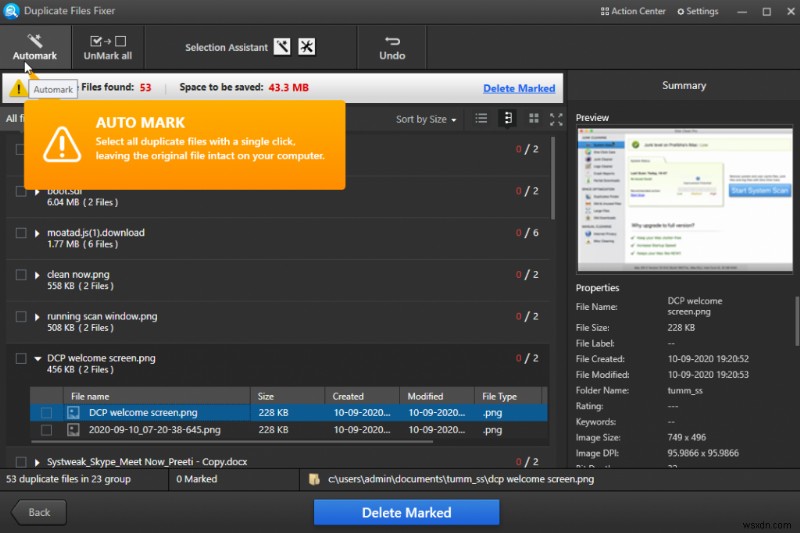Open Selection Assistant wand icon

[282, 46]
